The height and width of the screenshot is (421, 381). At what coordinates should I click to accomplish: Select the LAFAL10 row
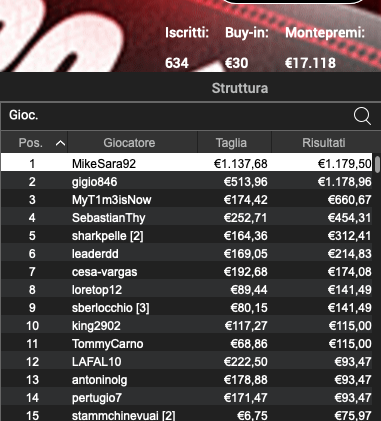(187, 361)
